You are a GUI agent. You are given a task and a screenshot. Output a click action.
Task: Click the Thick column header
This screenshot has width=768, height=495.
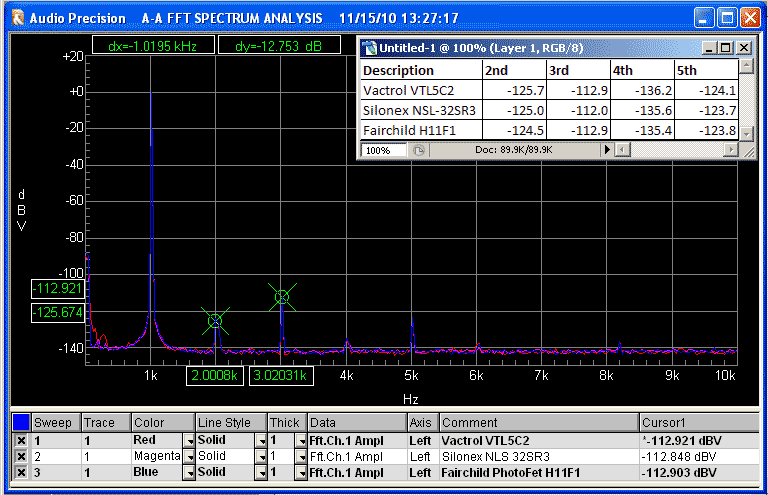click(288, 423)
